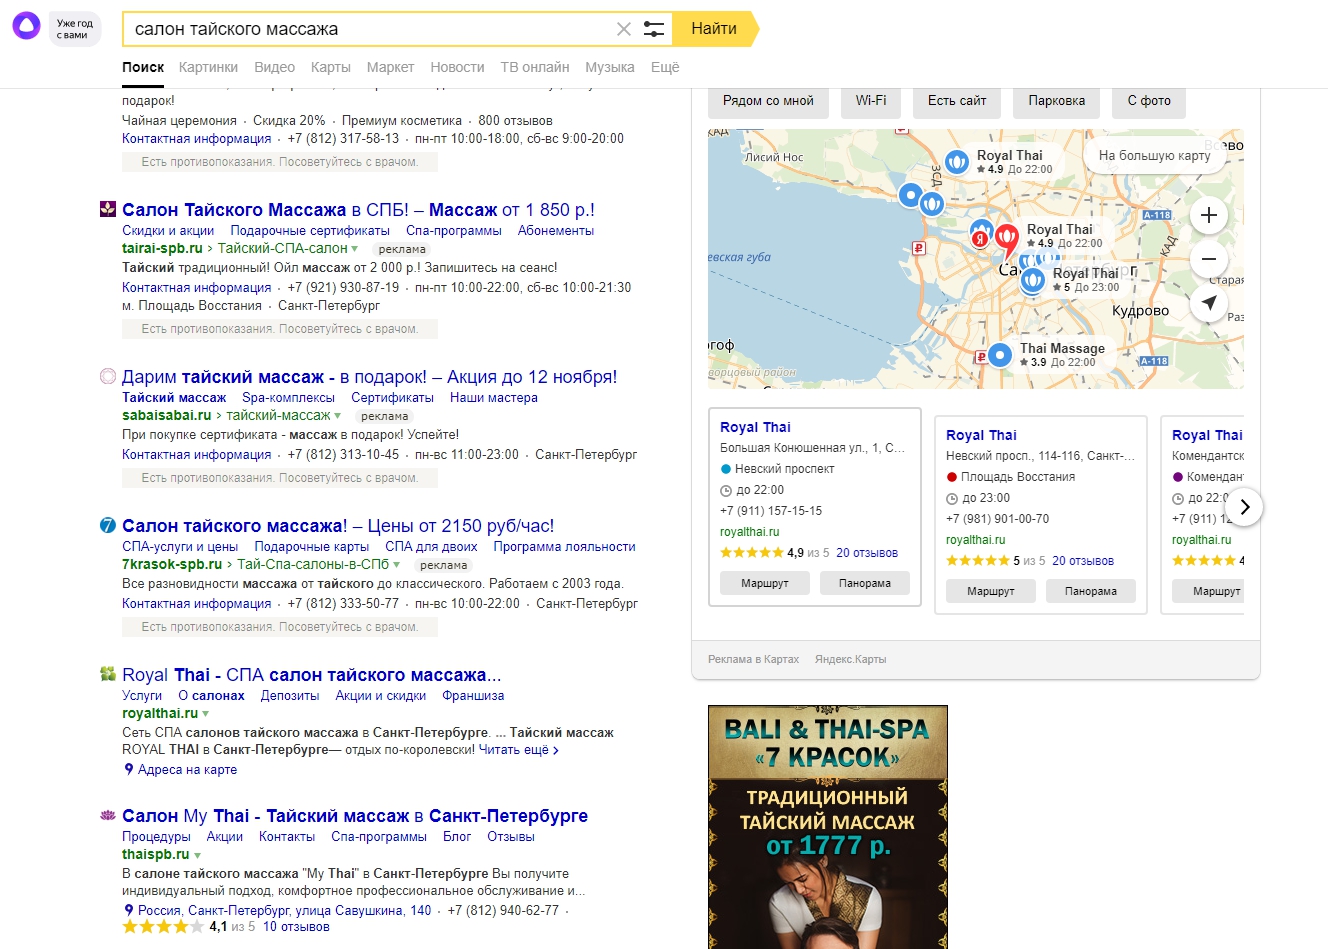The height and width of the screenshot is (949, 1328).
Task: Open Дарим тайский массаж result title
Action: pos(369,377)
